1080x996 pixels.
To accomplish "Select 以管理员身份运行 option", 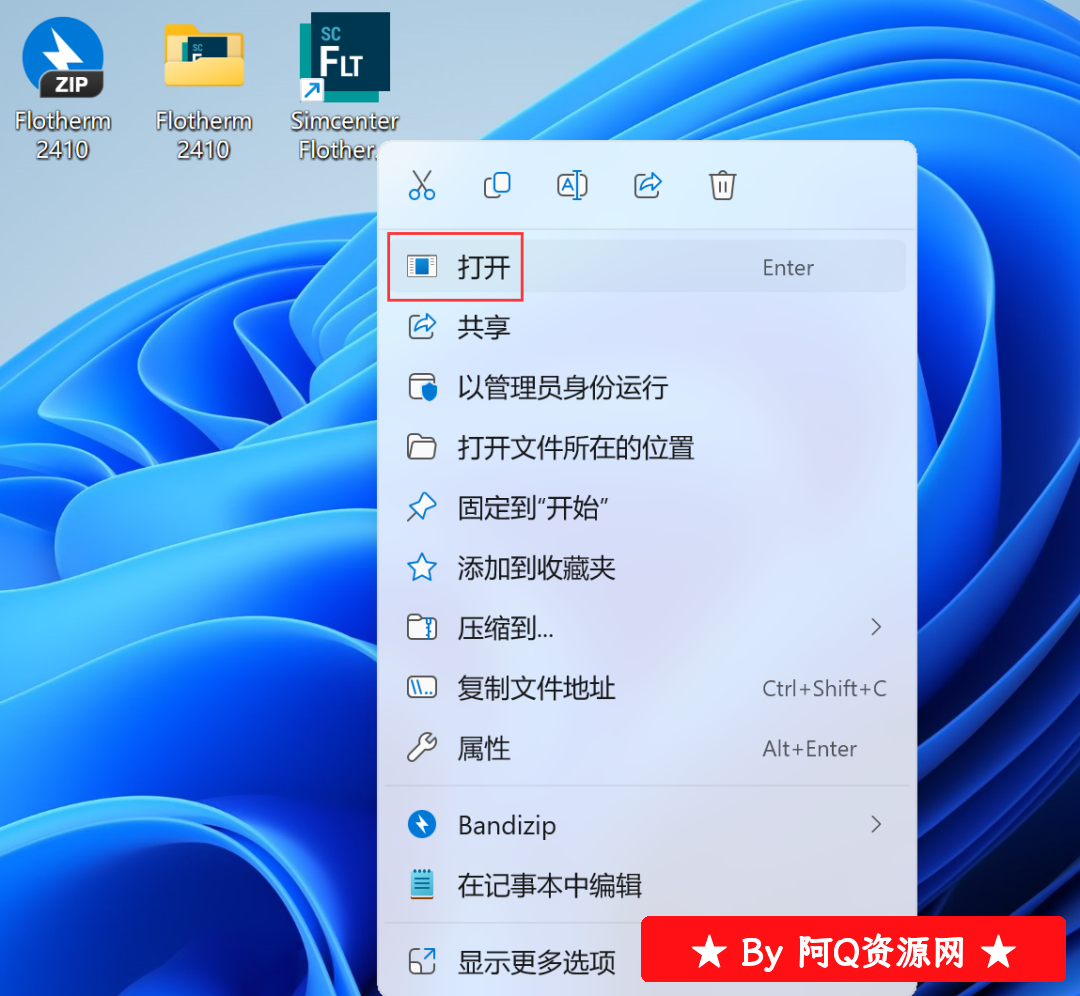I will point(647,387).
